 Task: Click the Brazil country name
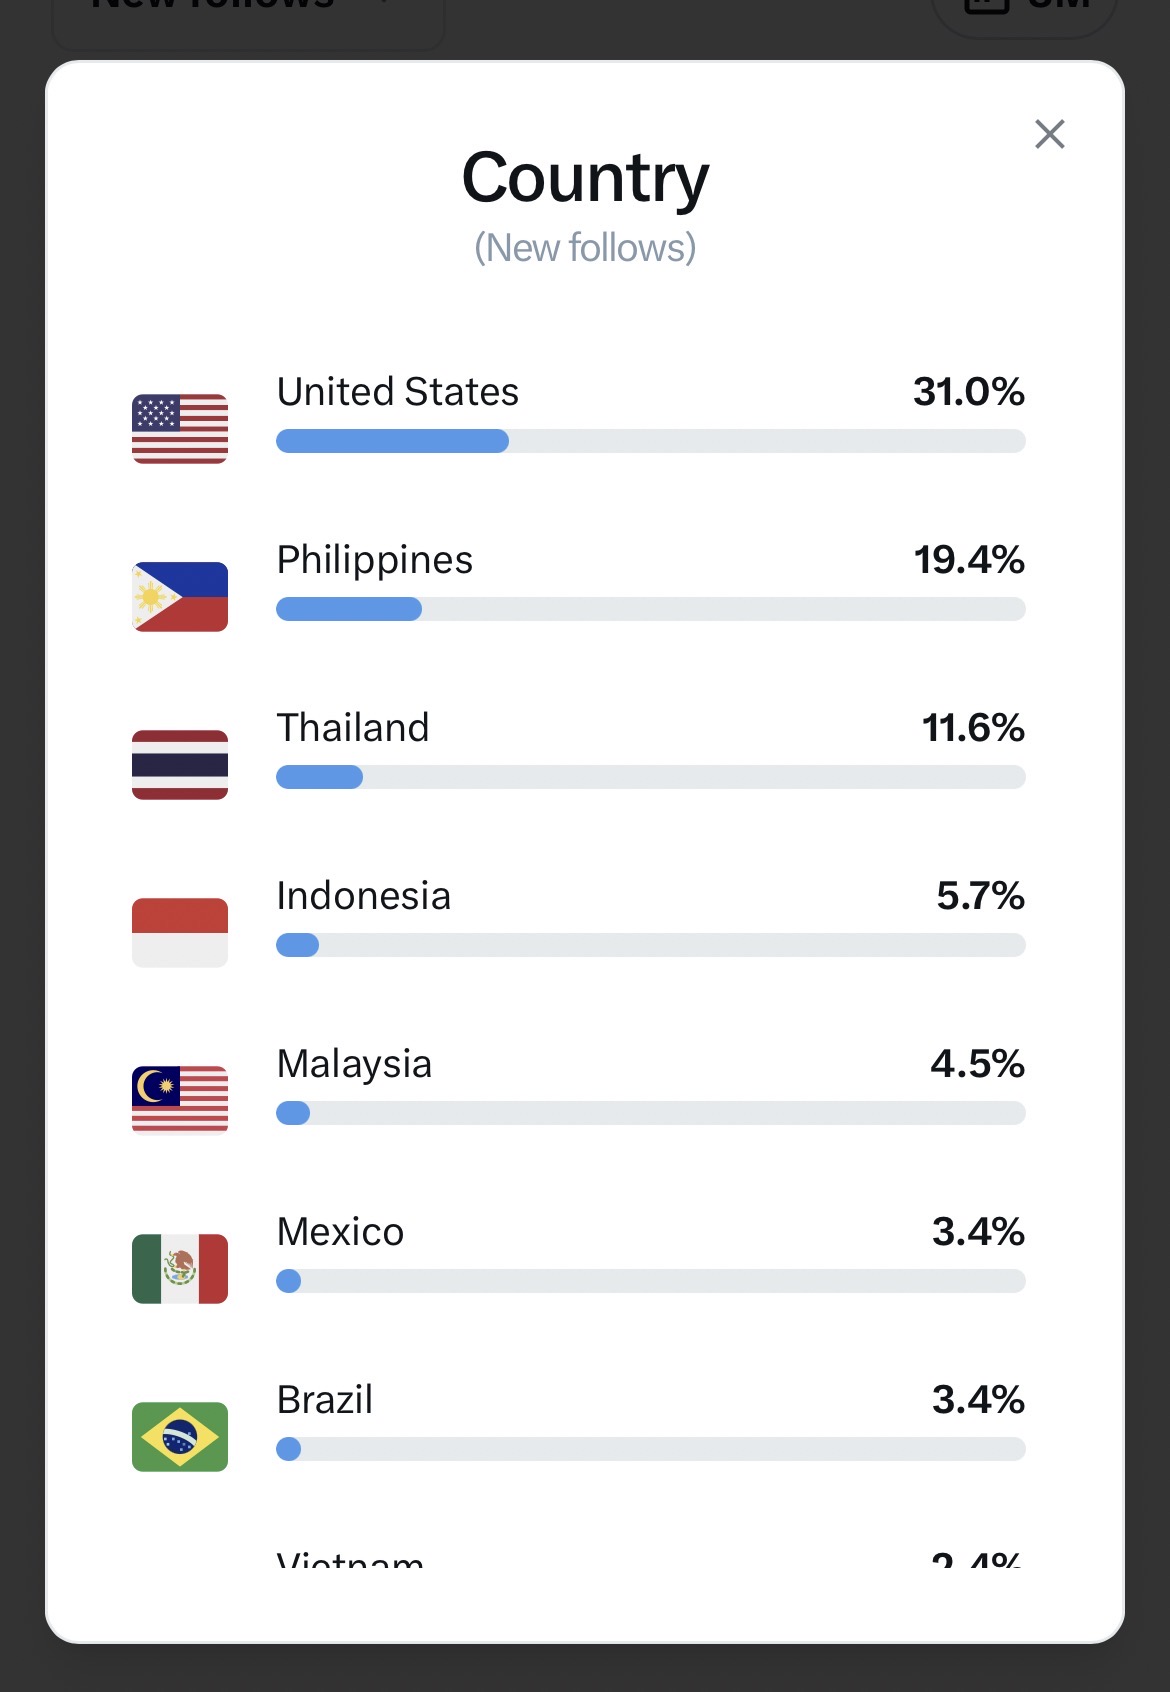(x=324, y=1400)
